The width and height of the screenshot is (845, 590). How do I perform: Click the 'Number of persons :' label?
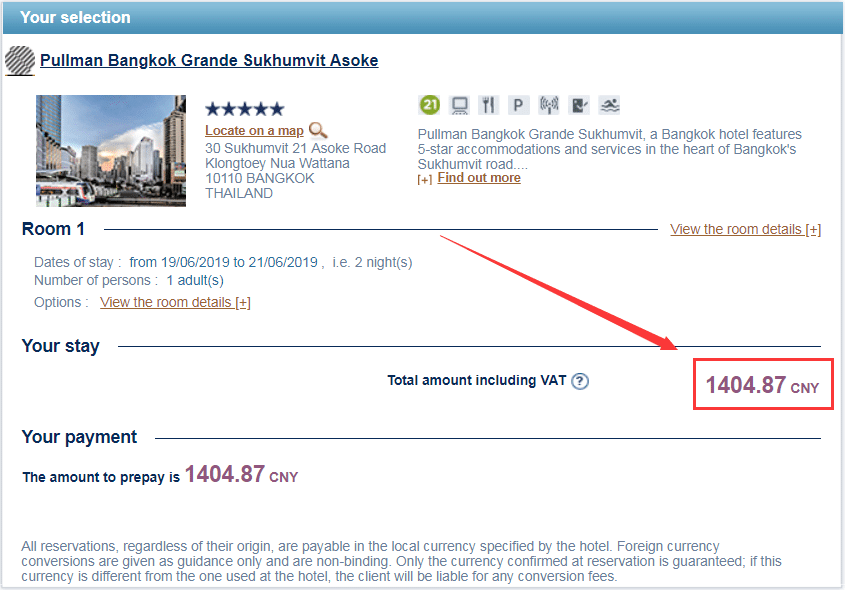click(96, 280)
